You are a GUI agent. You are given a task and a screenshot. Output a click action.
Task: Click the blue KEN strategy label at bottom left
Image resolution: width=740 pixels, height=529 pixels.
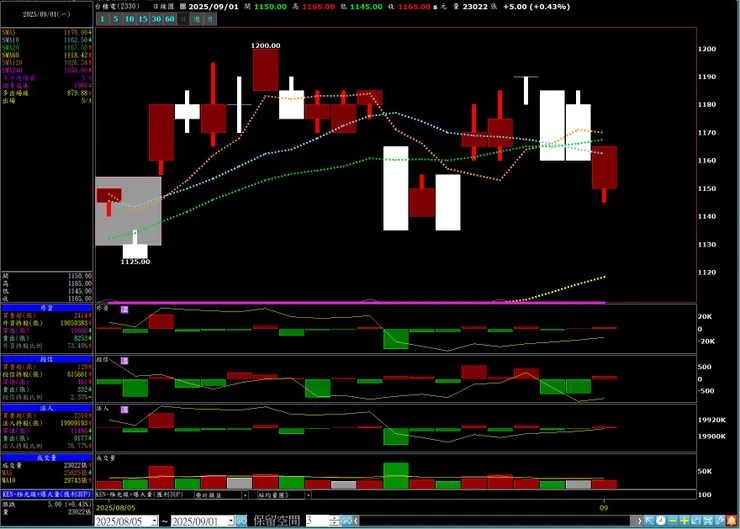pos(46,494)
